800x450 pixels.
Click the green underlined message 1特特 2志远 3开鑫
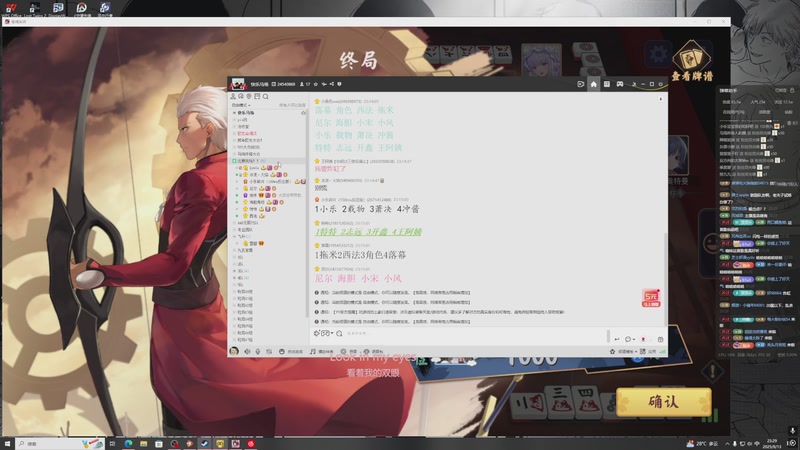pyautogui.click(x=368, y=232)
